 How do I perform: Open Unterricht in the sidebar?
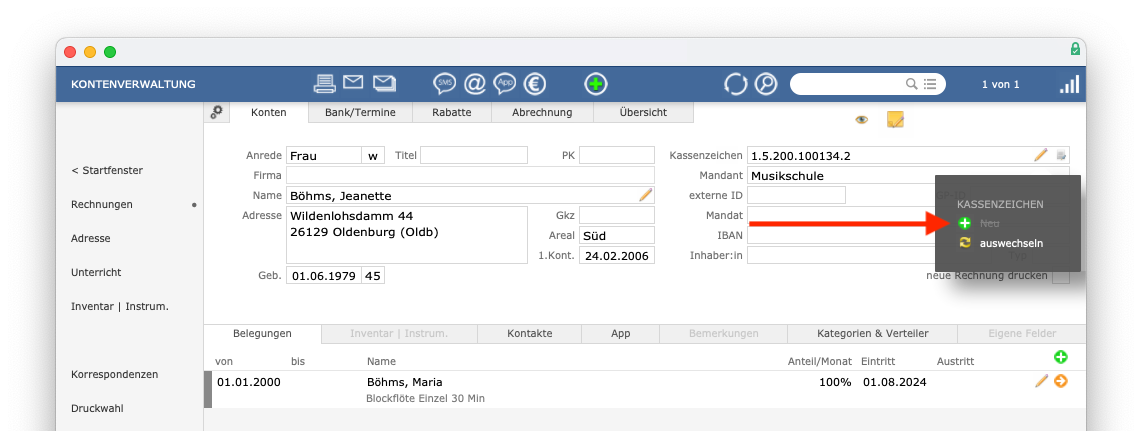96,272
